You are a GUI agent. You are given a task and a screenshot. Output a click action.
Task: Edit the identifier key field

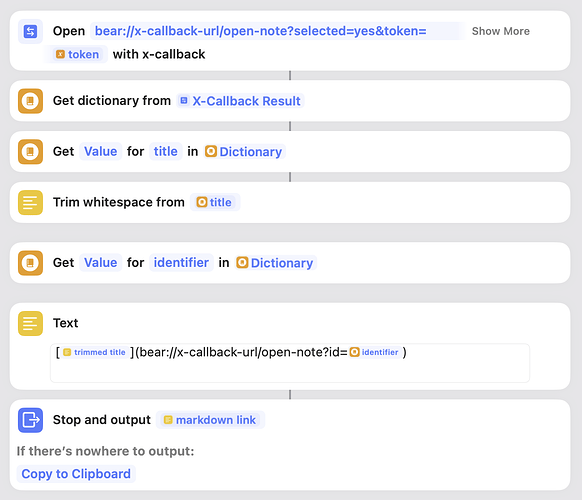click(181, 263)
